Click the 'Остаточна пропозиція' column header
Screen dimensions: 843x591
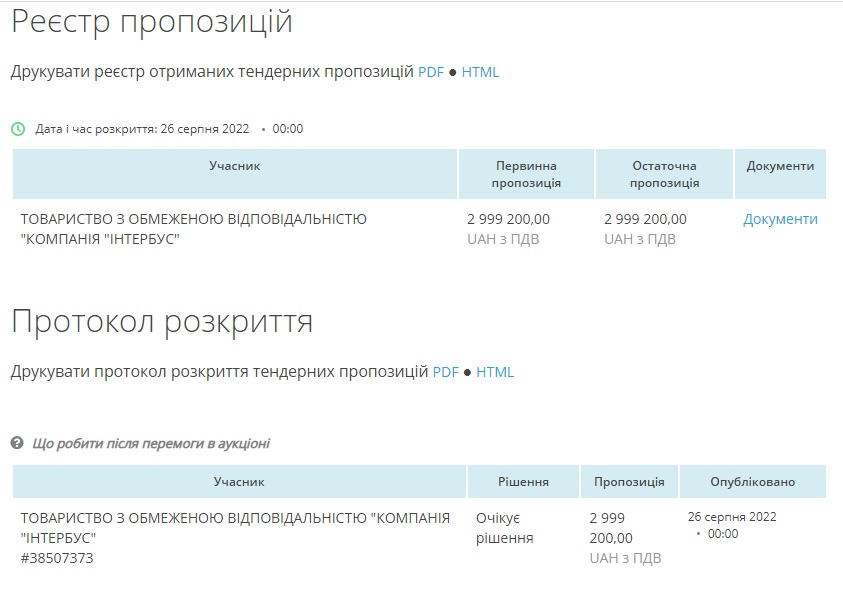coord(665,174)
